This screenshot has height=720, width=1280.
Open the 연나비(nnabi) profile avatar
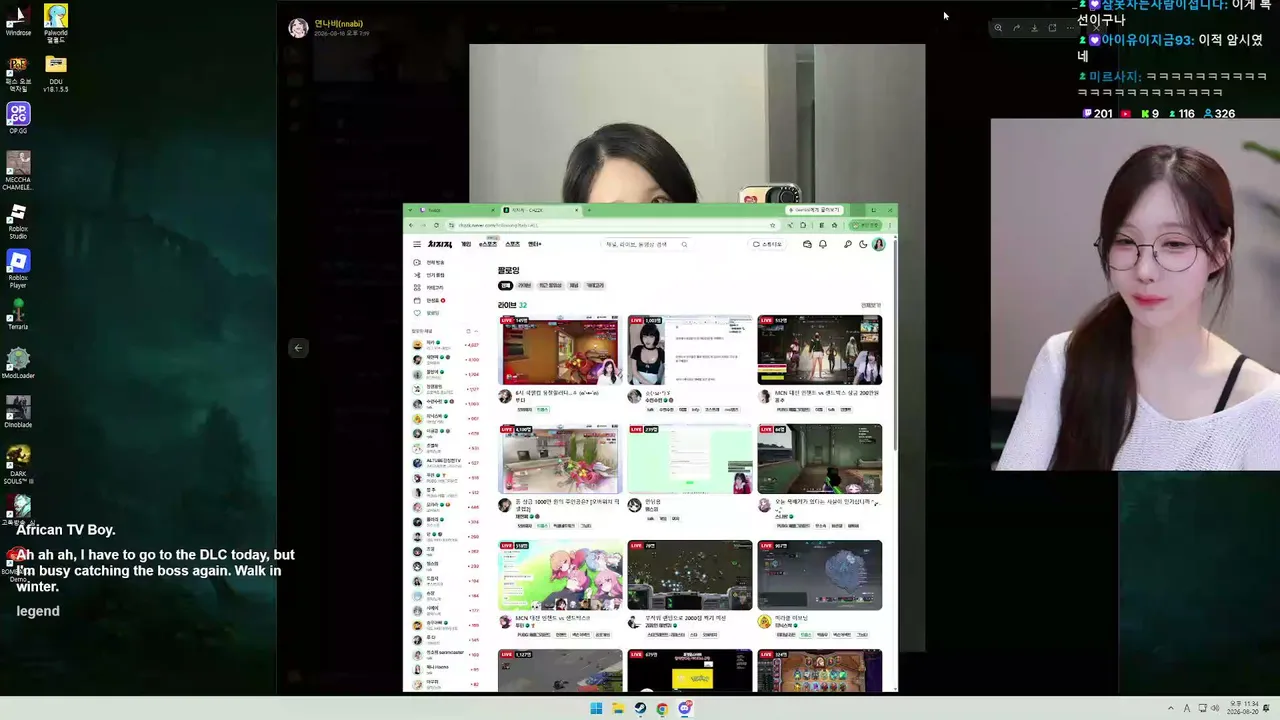298,28
